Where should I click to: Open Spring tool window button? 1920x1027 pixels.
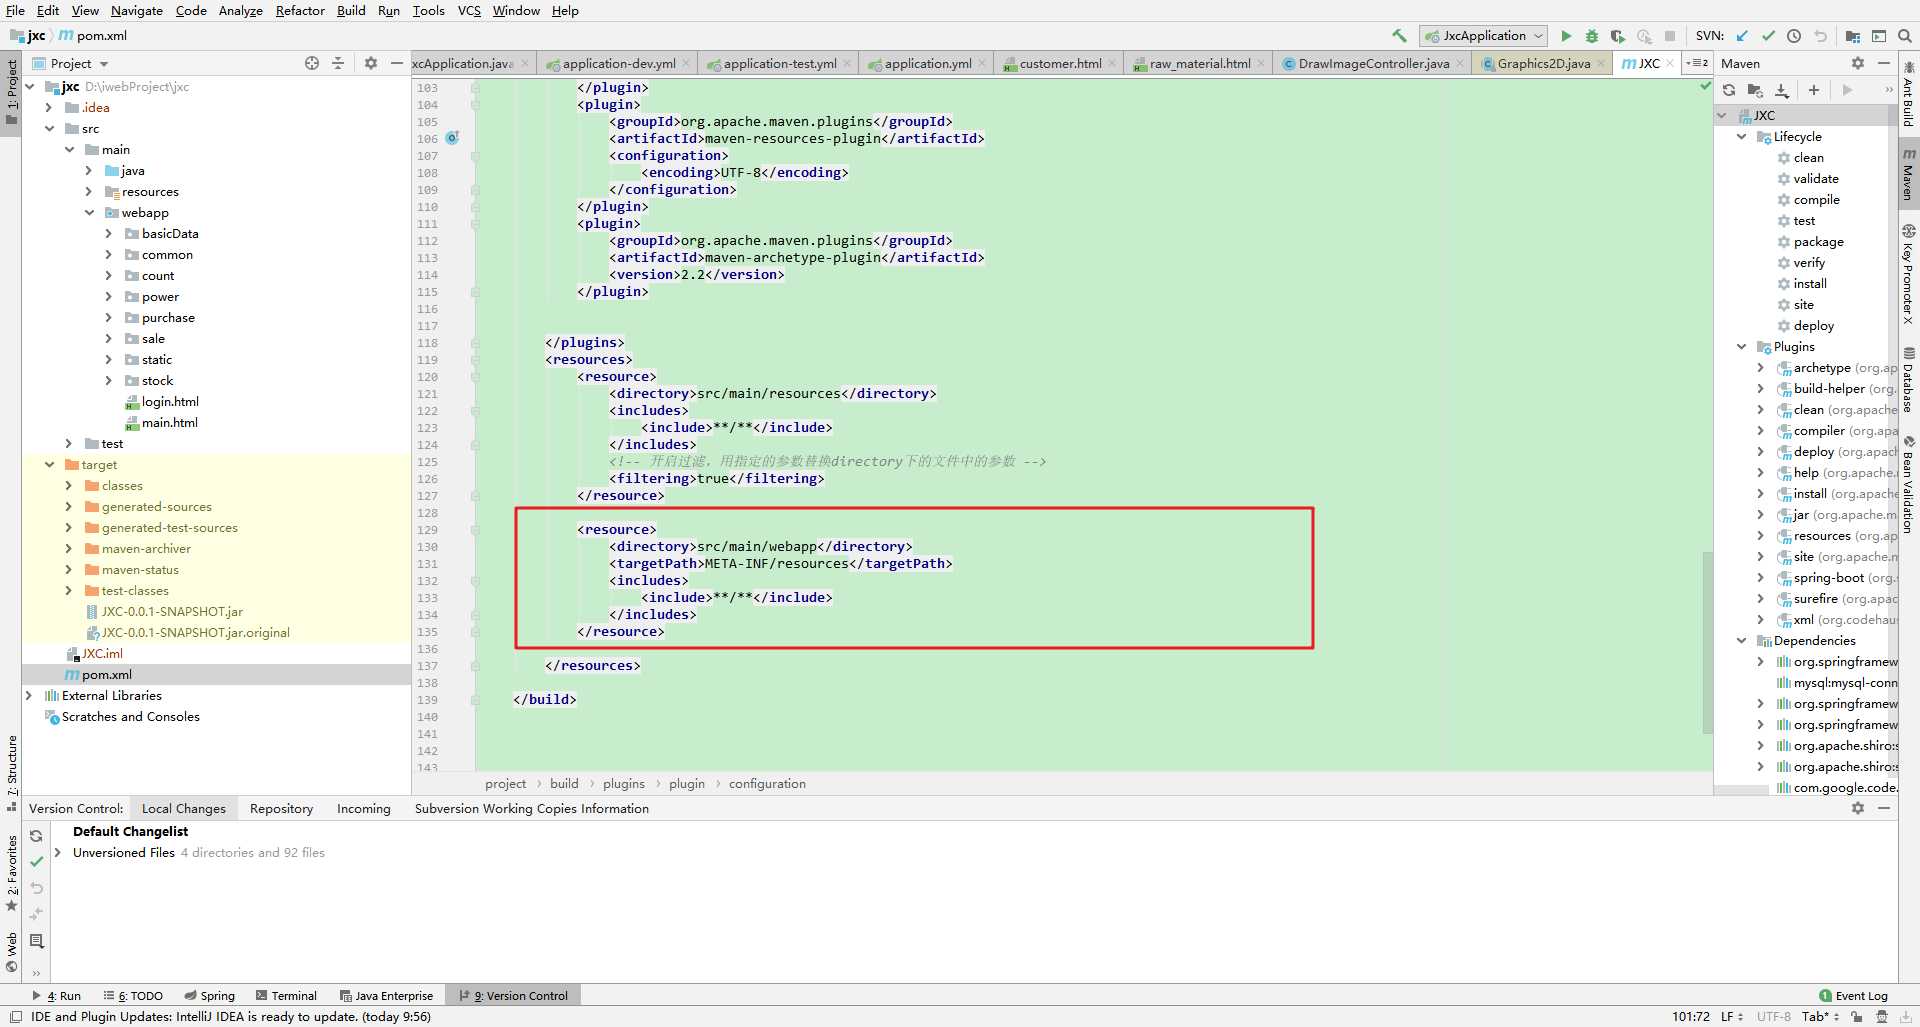pyautogui.click(x=209, y=995)
